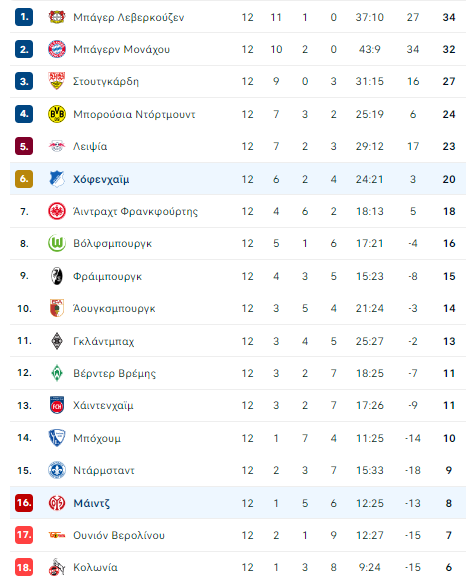The image size is (466, 583).
Task: Click the green Wolfsburg W logo
Action: pos(57,243)
